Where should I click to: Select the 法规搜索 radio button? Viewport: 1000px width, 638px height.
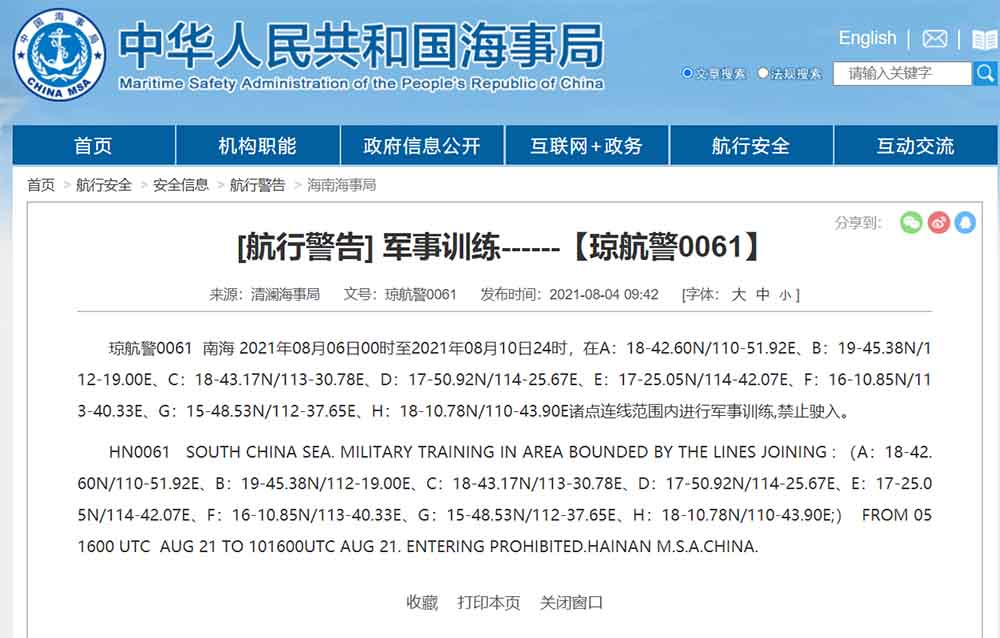(763, 73)
